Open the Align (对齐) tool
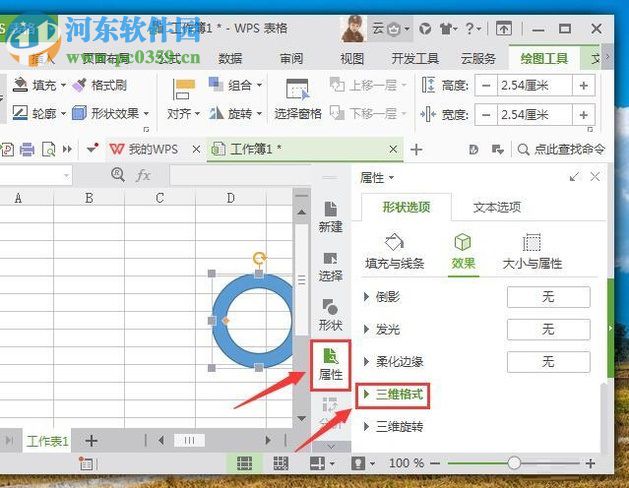629x488 pixels. pos(183,100)
